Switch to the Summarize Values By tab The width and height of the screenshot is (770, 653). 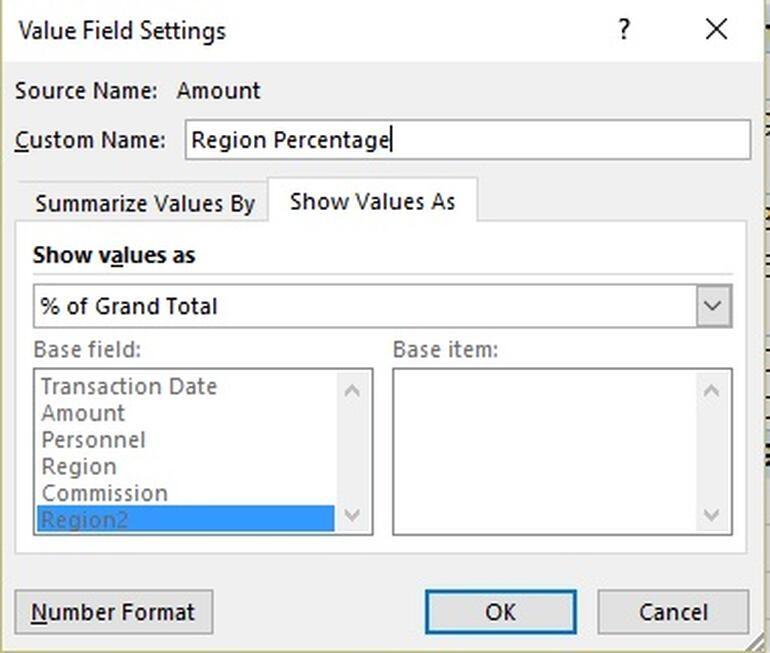coord(144,203)
